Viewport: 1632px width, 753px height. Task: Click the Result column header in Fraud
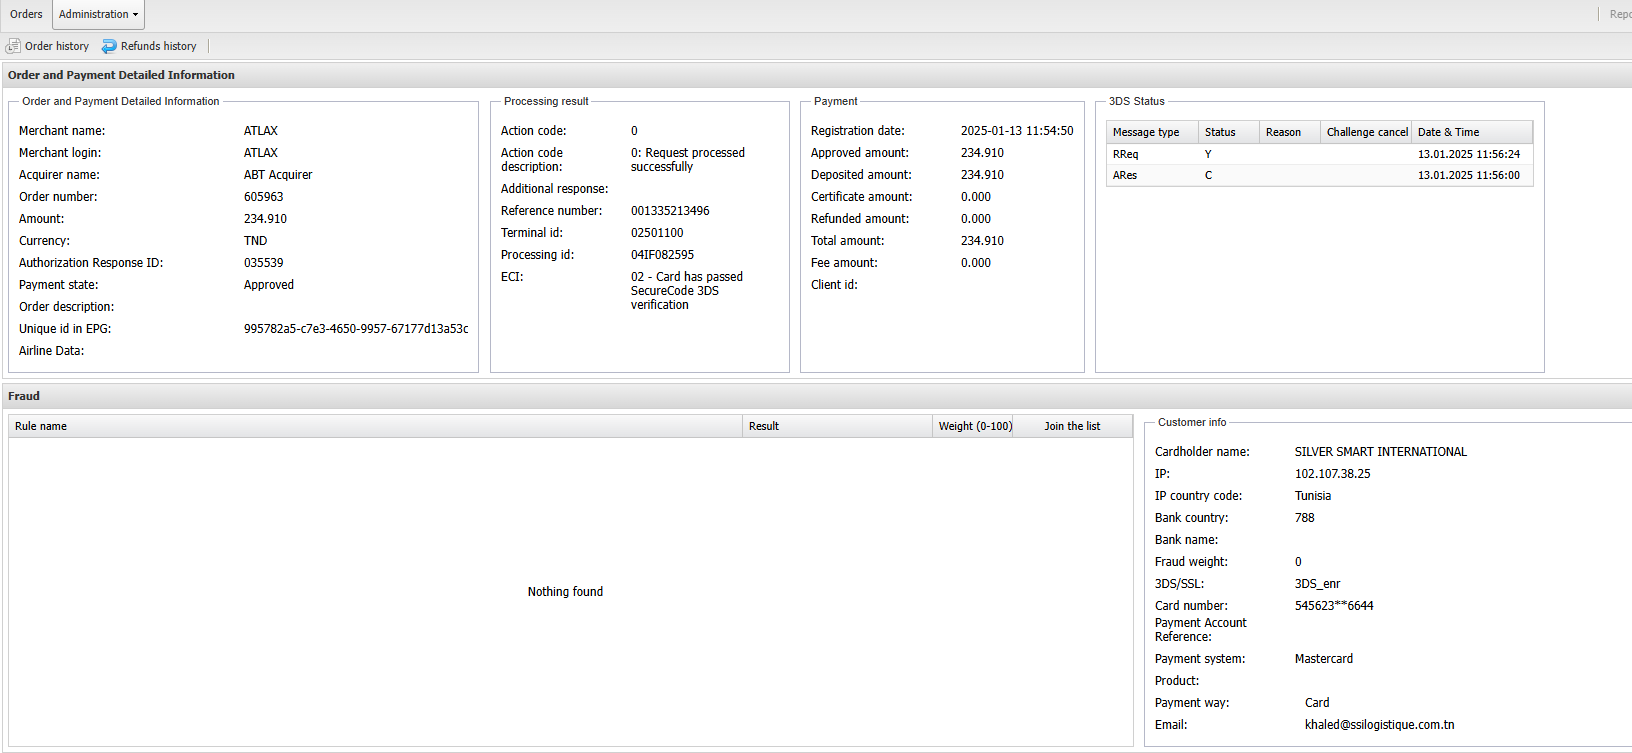coord(764,426)
